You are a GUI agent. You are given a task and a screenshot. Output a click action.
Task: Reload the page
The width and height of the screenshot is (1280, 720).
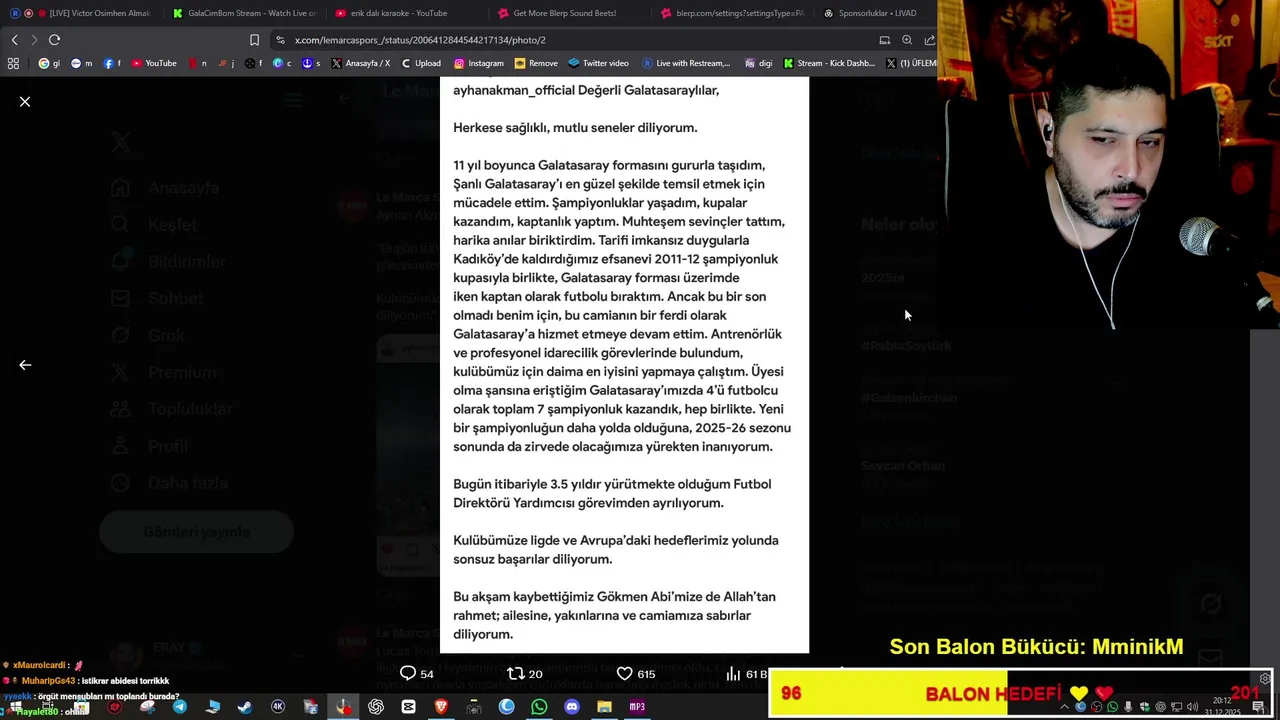[x=54, y=40]
